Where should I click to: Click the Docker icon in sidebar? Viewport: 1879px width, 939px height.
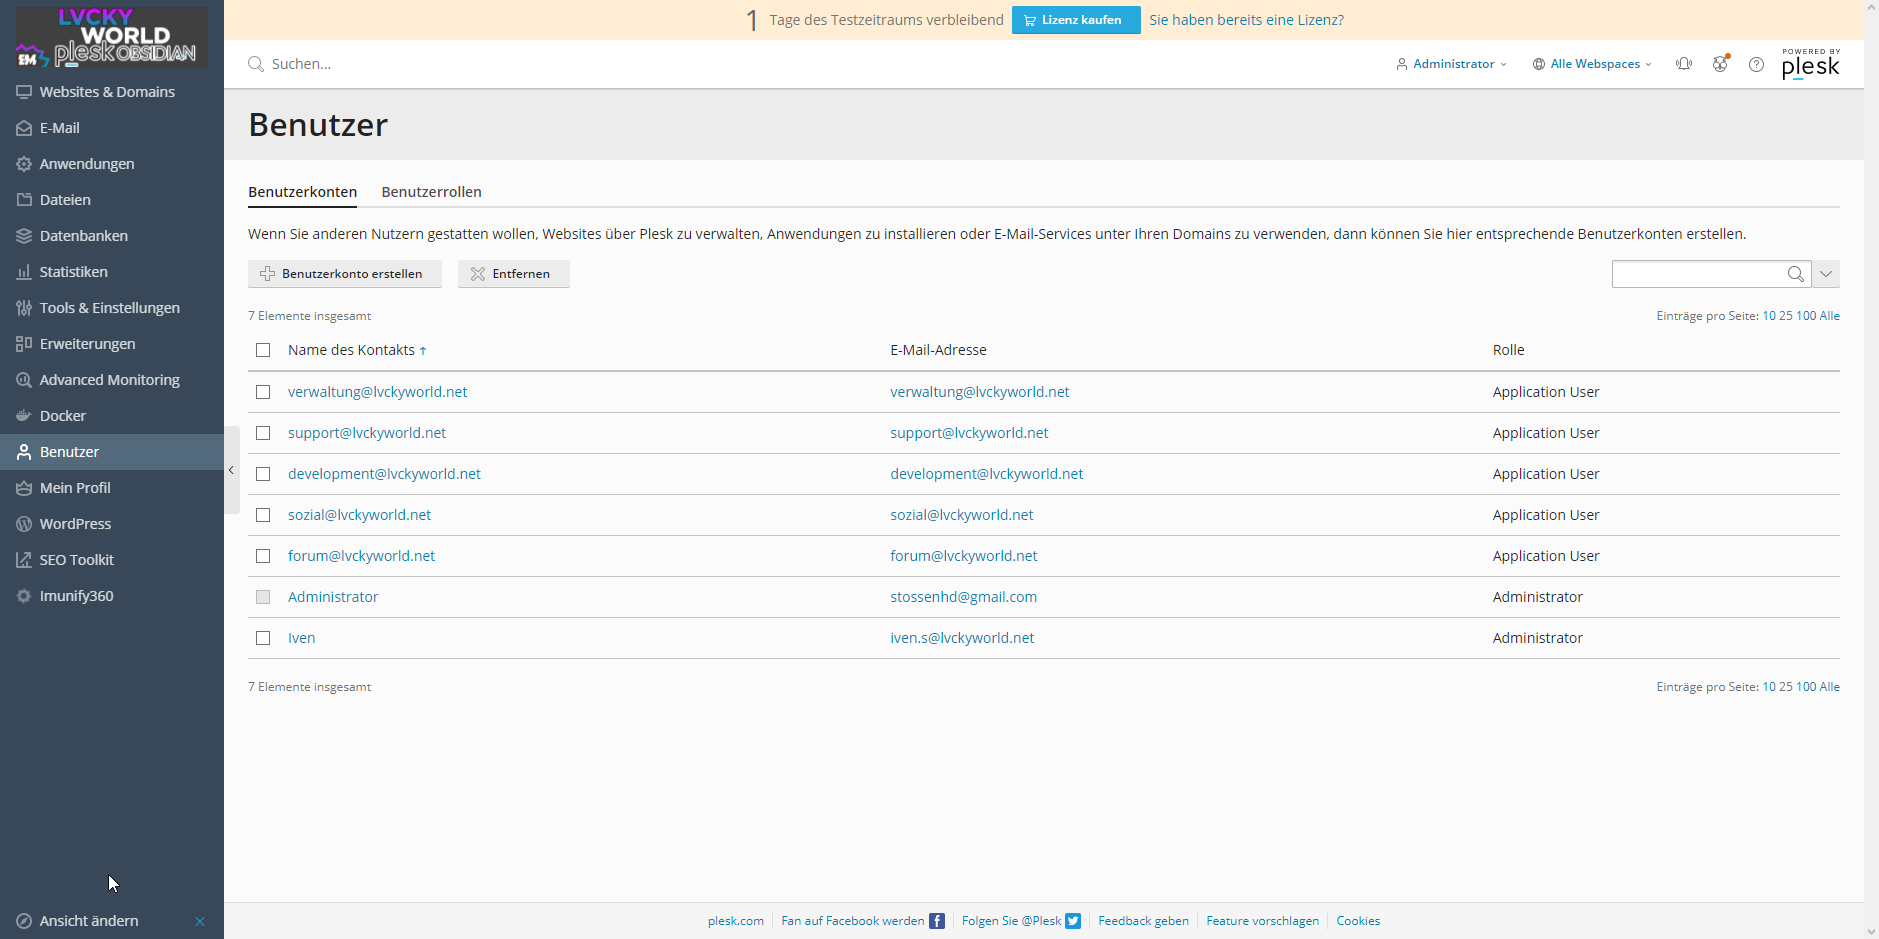[24, 416]
